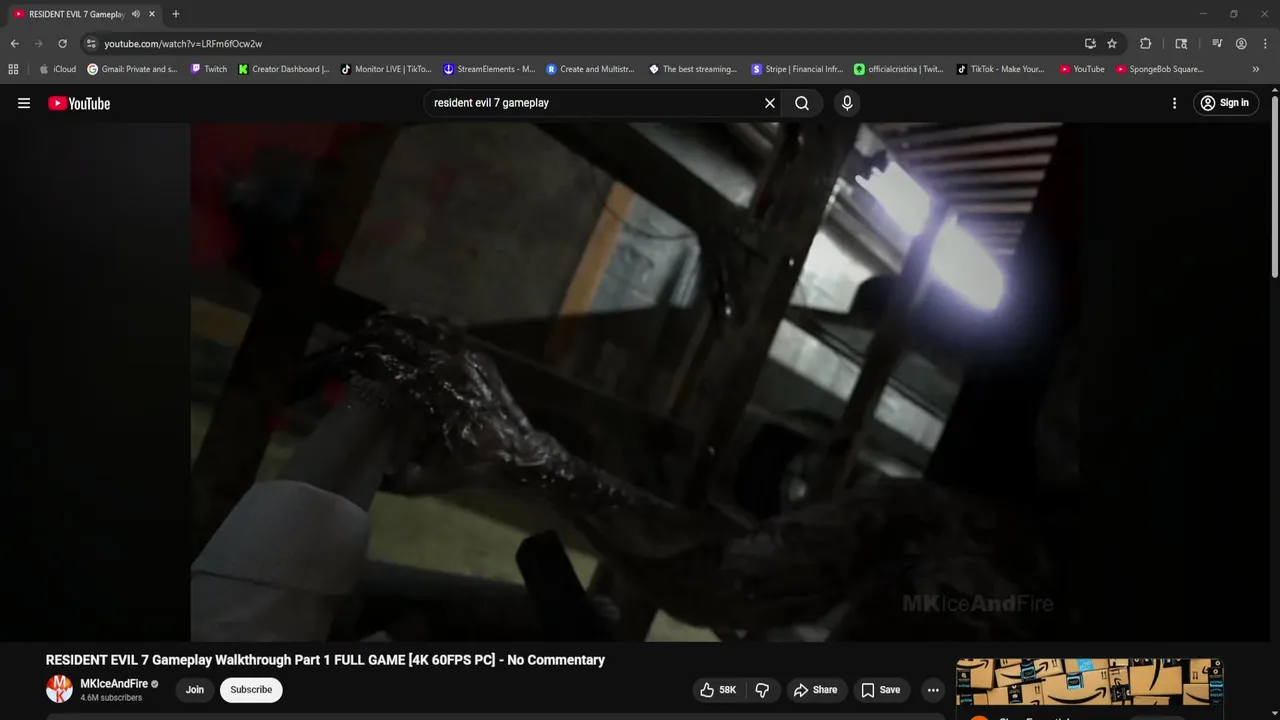Image resolution: width=1280 pixels, height=720 pixels.
Task: Open SpongeBob Square bookmark
Action: [1160, 69]
